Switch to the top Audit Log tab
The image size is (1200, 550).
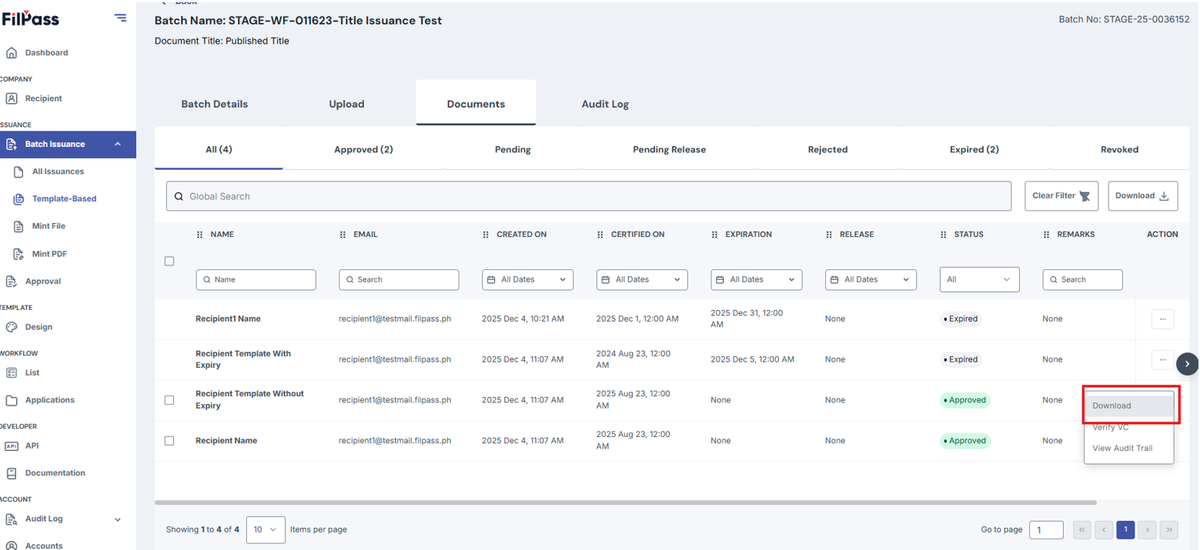pyautogui.click(x=605, y=104)
